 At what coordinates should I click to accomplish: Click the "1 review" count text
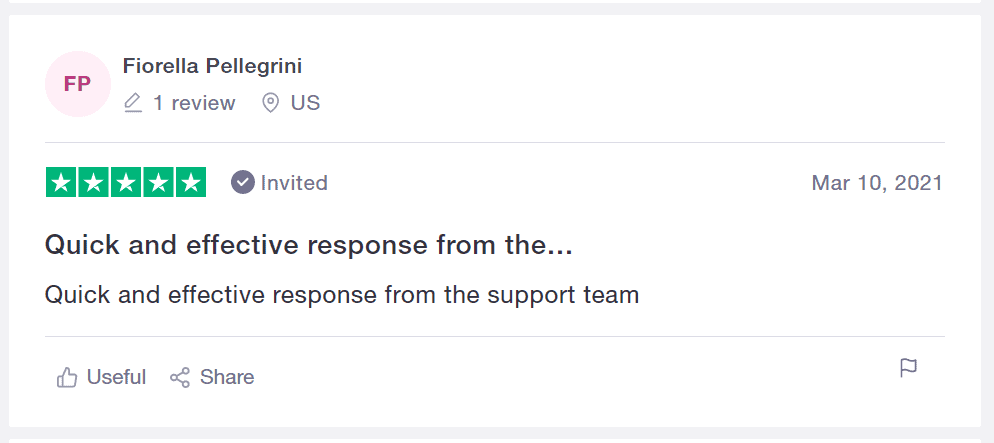(x=195, y=103)
